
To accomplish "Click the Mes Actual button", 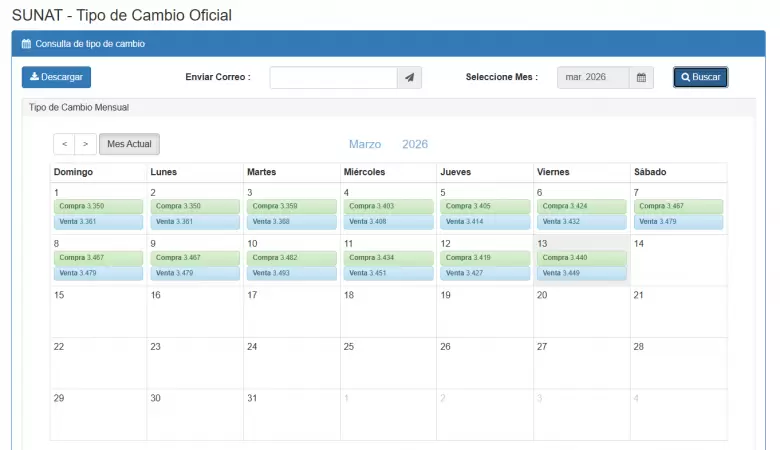I will click(129, 144).
